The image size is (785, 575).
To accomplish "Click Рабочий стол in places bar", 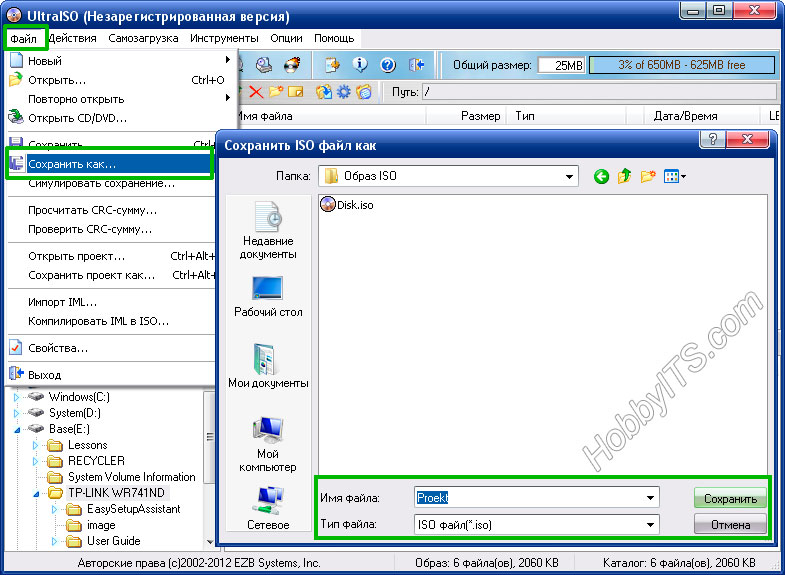I will [x=268, y=297].
